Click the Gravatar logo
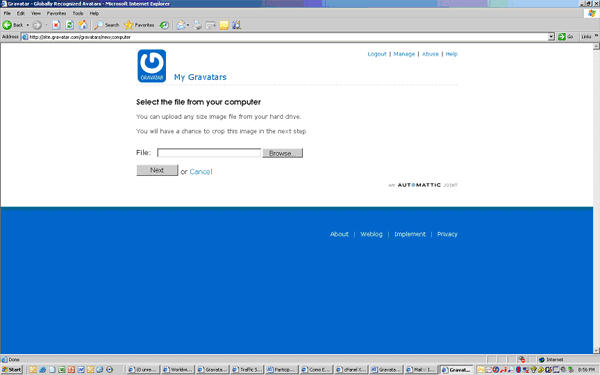Image resolution: width=600 pixels, height=375 pixels. click(152, 66)
